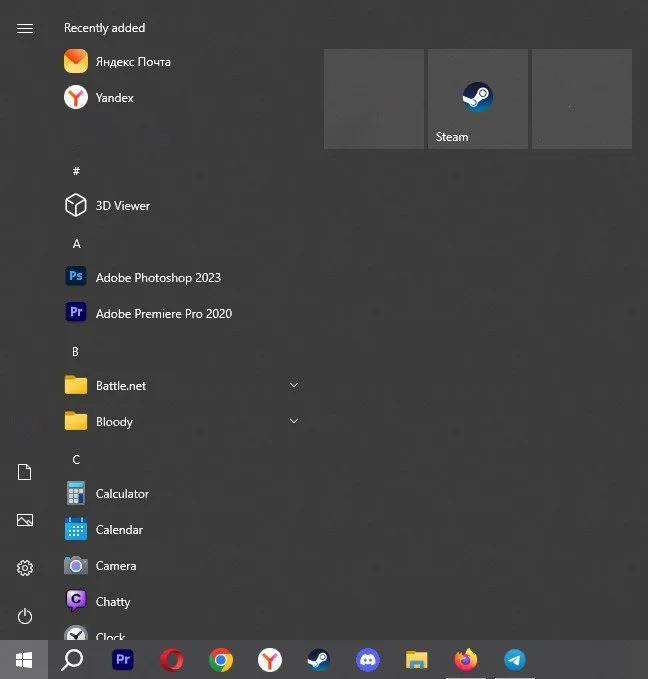Jump via the # section header
Viewport: 648px width, 679px height.
76,171
